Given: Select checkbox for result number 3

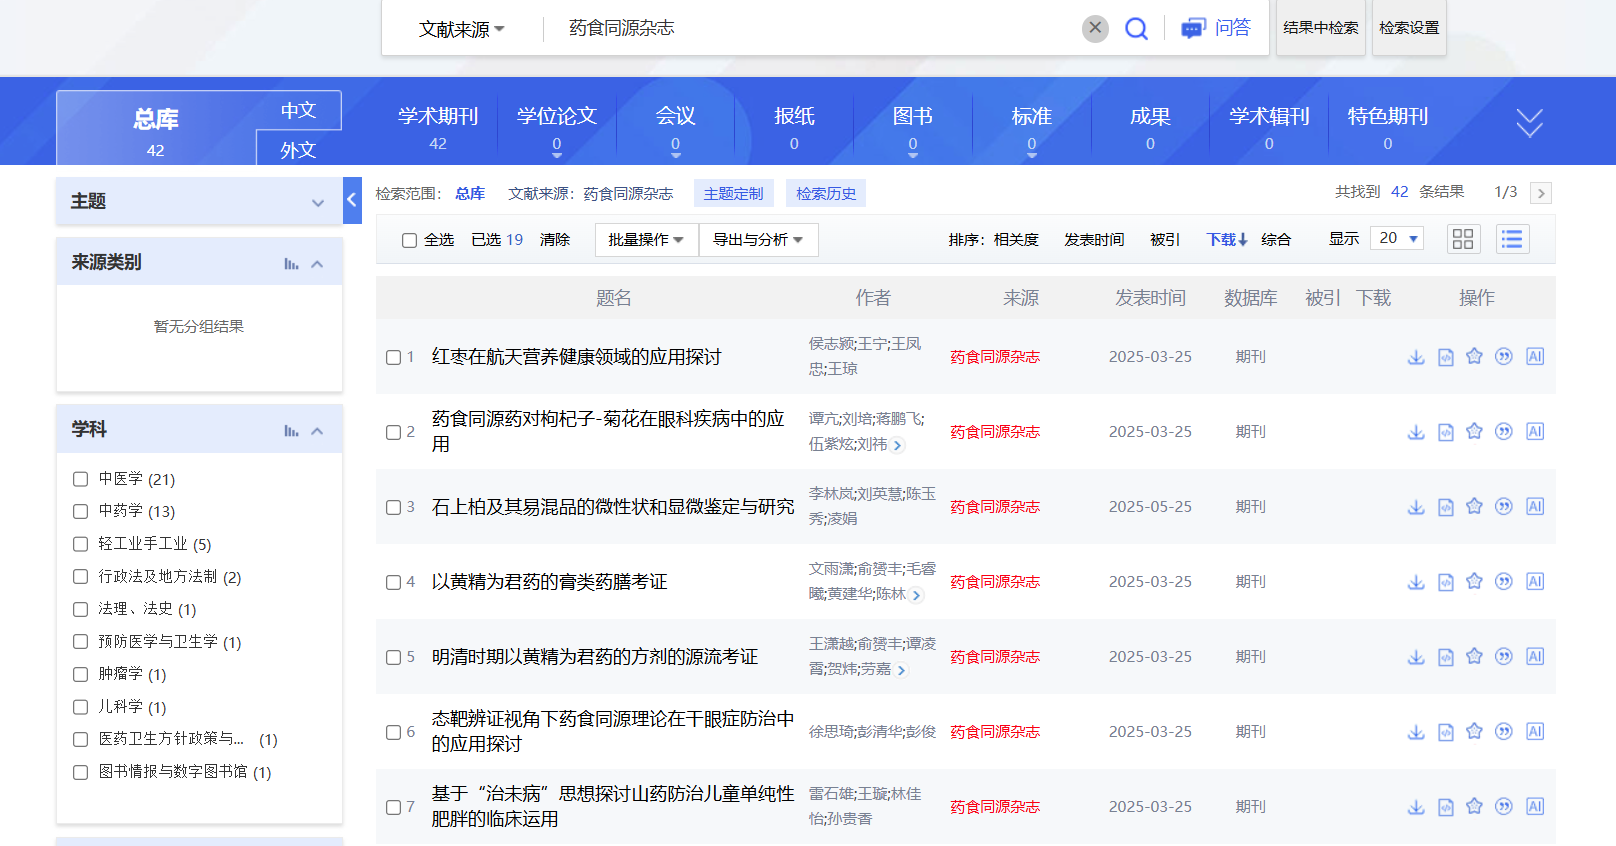Looking at the screenshot, I should (x=394, y=507).
